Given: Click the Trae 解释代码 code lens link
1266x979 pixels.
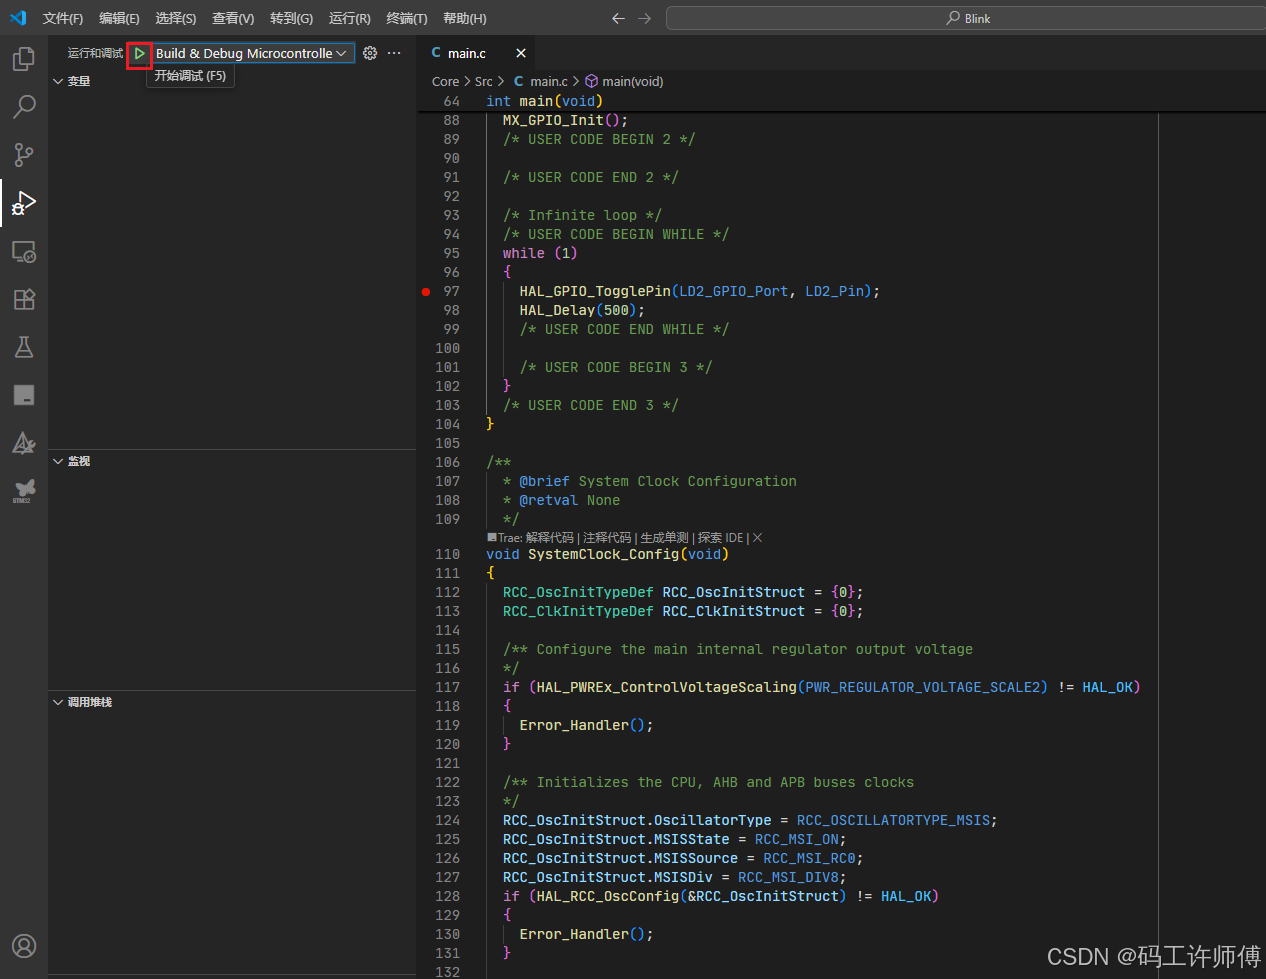Looking at the screenshot, I should pos(550,538).
